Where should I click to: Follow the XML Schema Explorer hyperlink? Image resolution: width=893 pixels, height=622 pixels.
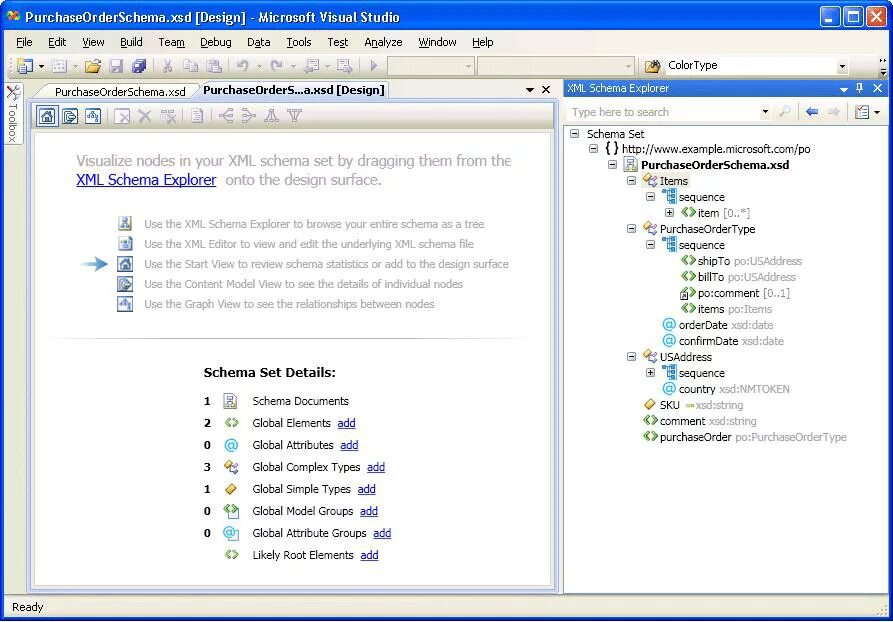[x=146, y=181]
